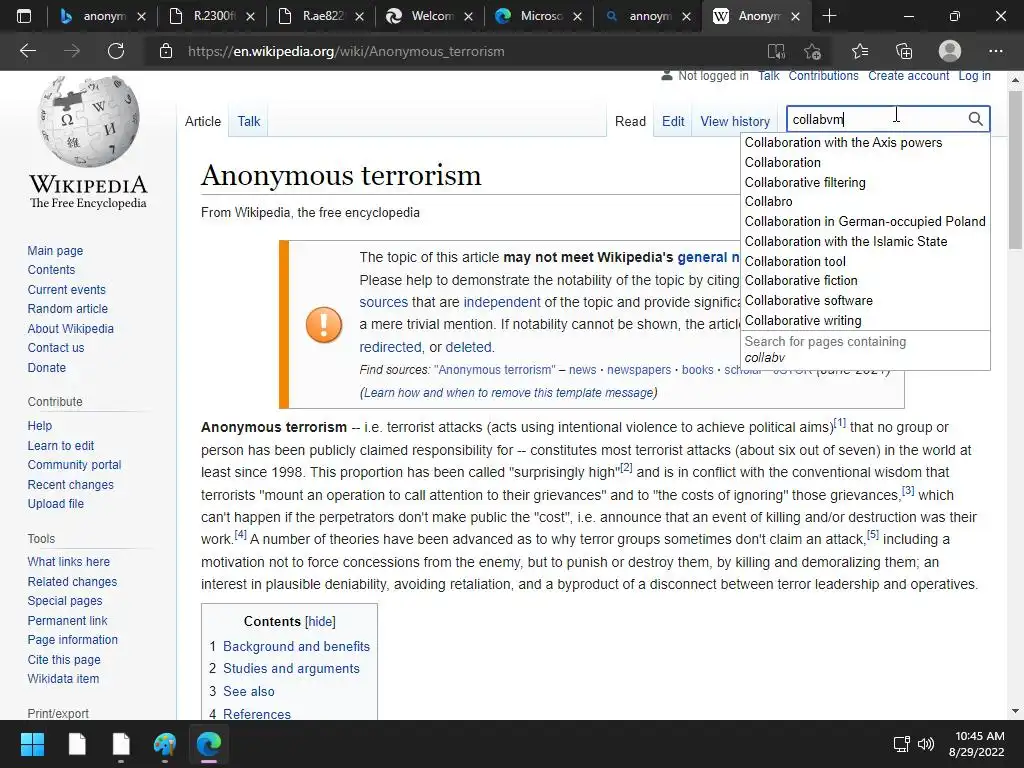Screen dimensions: 1024x768
Task: Open the tab actions menu icon
Action: point(24,16)
